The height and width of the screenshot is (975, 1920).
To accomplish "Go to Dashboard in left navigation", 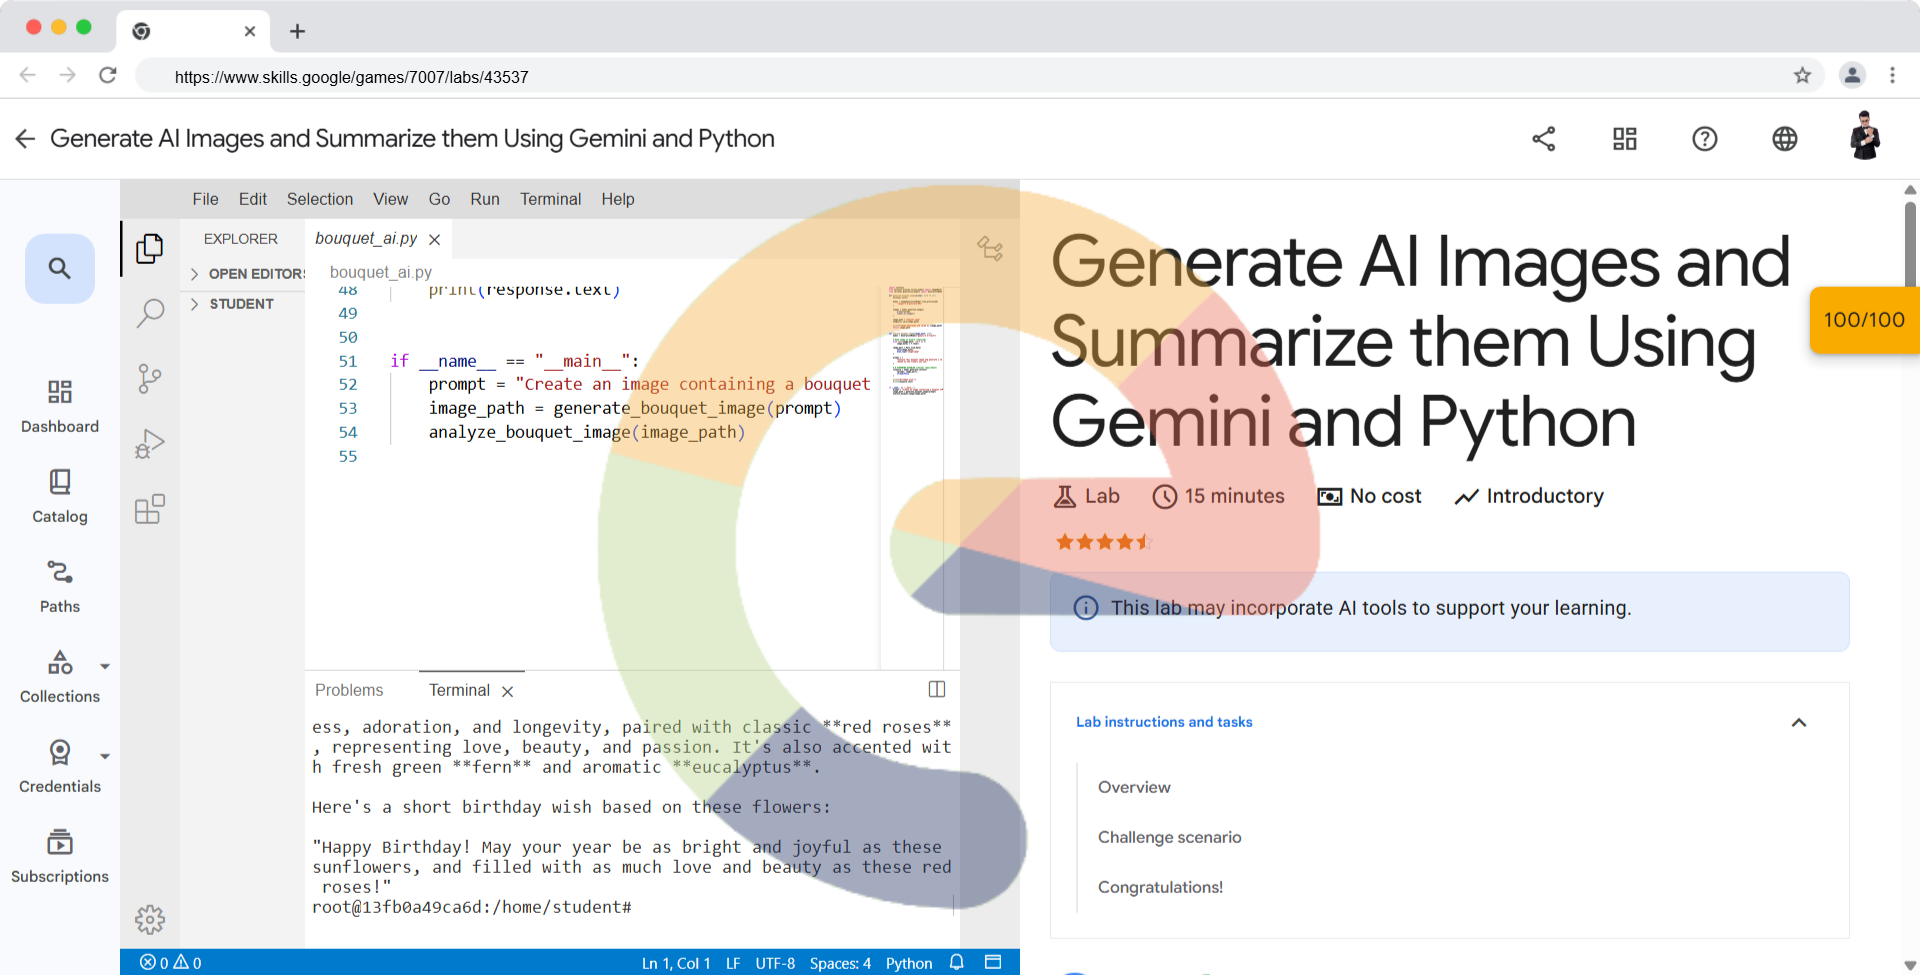I will click(x=60, y=406).
